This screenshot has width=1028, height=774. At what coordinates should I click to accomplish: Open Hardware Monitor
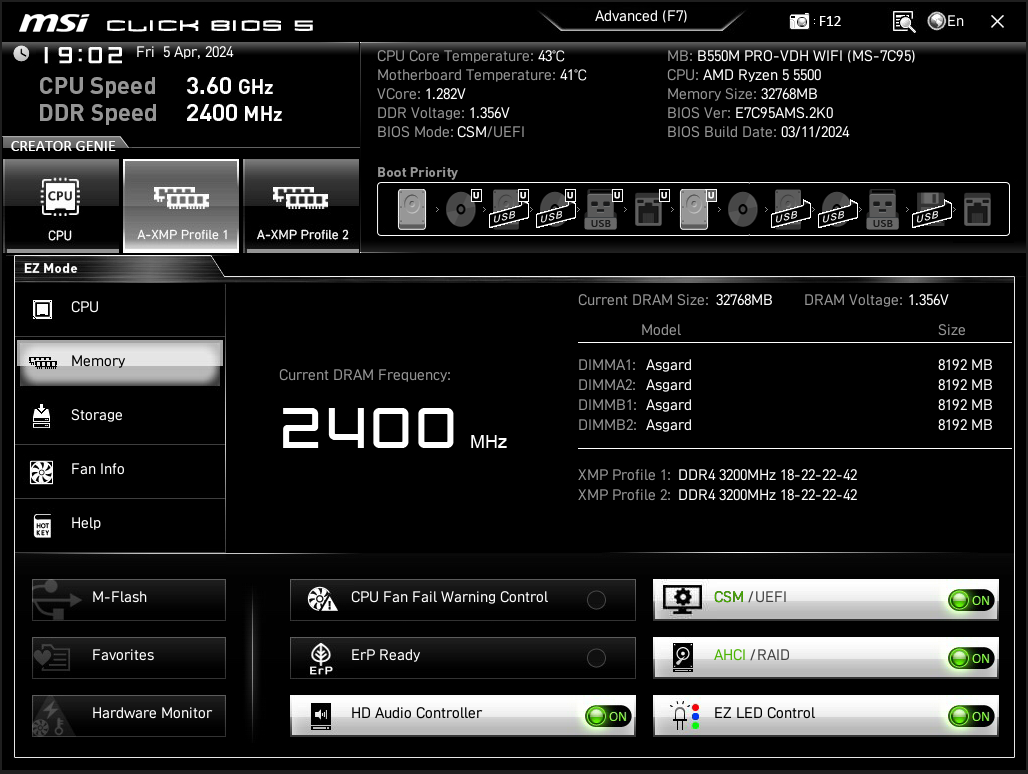pos(128,716)
